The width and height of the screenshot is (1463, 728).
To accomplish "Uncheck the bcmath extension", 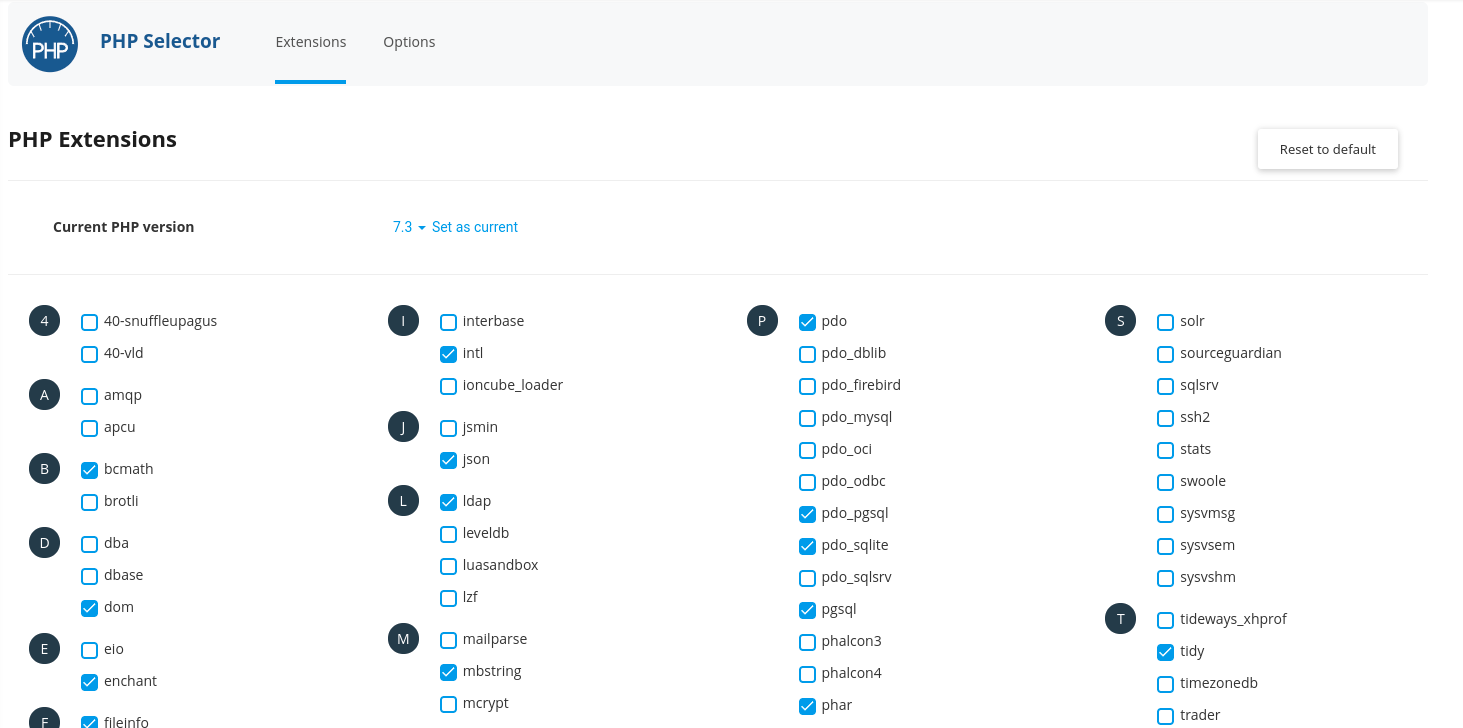I will tap(90, 470).
